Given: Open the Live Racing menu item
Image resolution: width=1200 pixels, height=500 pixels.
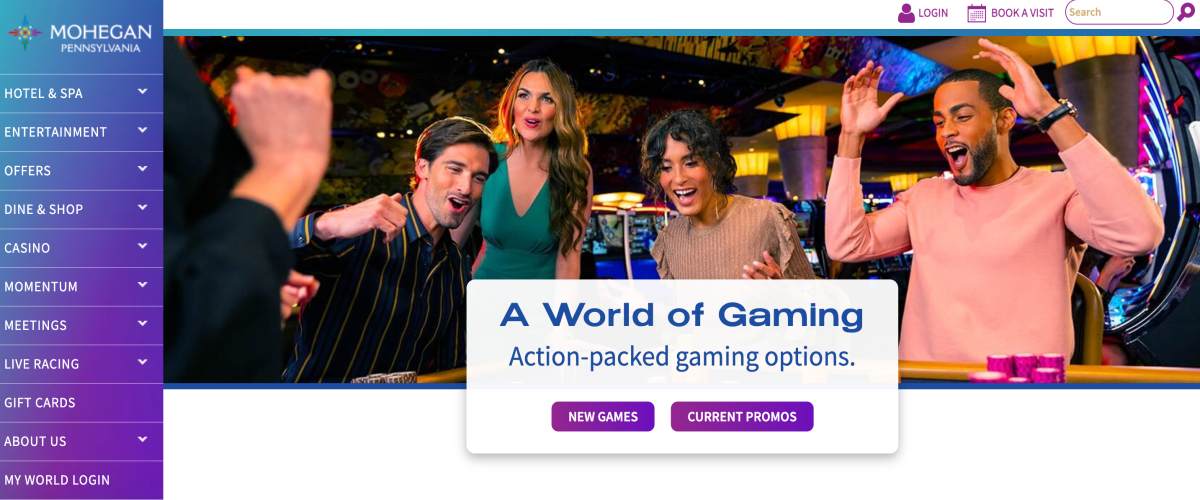Looking at the screenshot, I should pos(81,364).
